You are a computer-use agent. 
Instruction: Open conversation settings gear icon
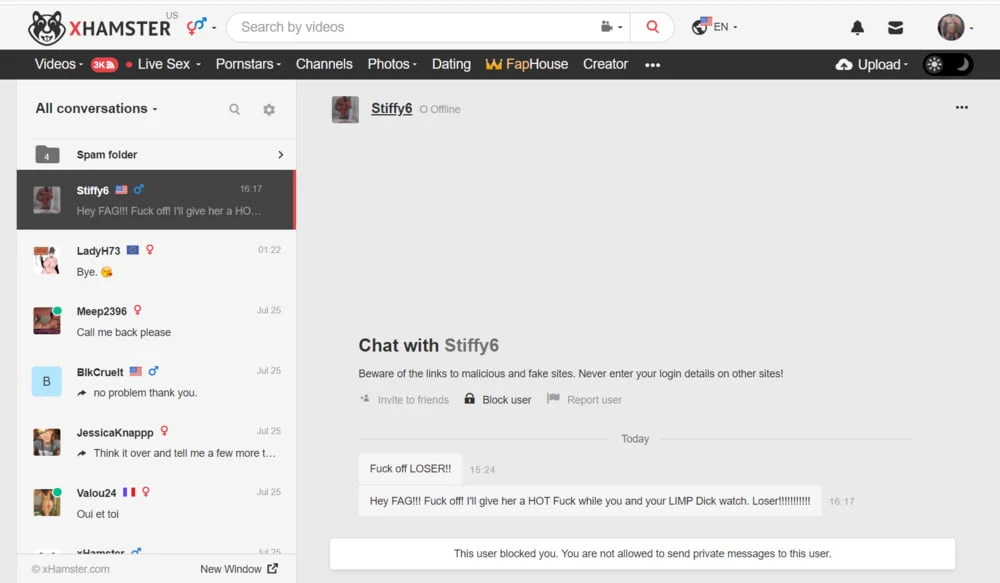[269, 109]
